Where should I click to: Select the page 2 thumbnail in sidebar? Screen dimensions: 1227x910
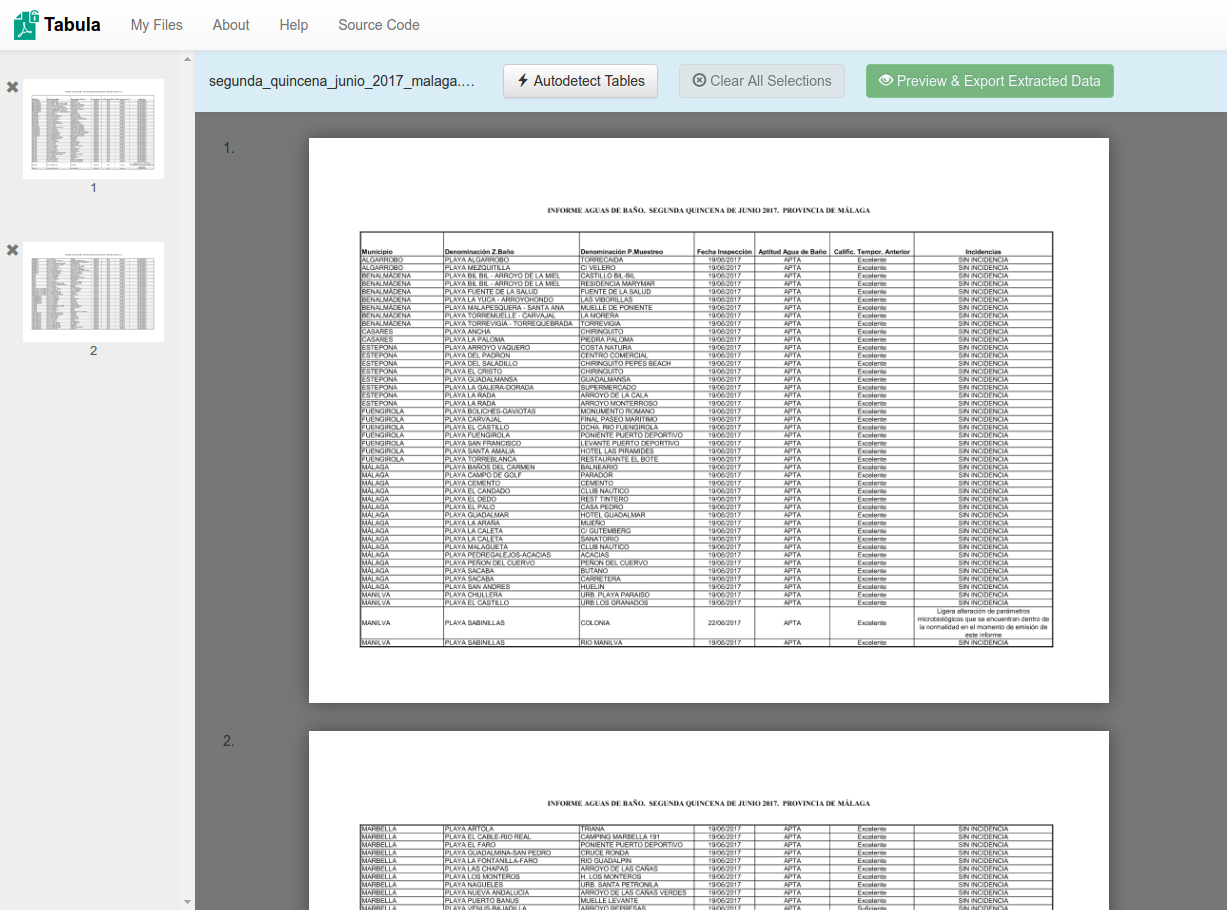click(x=93, y=292)
